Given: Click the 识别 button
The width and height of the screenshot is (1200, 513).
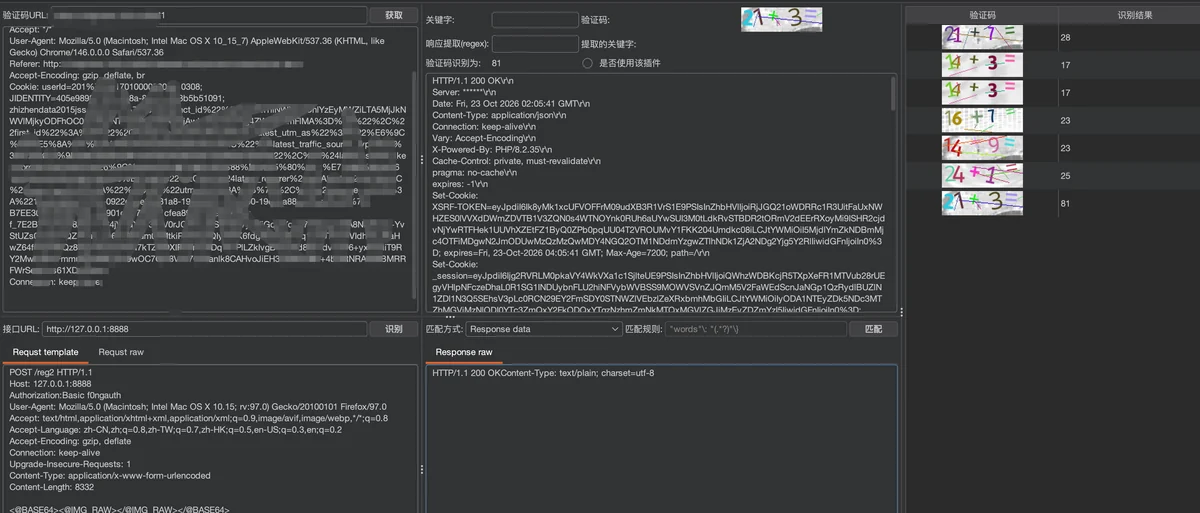Looking at the screenshot, I should click(x=394, y=328).
